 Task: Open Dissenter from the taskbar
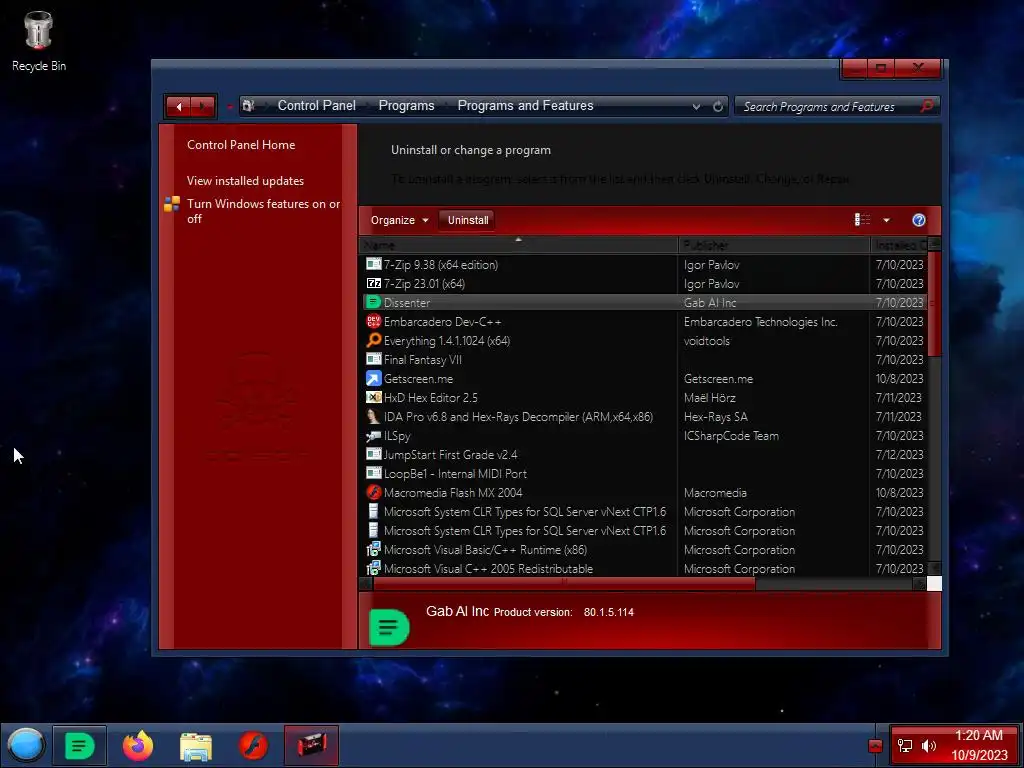tap(80, 745)
